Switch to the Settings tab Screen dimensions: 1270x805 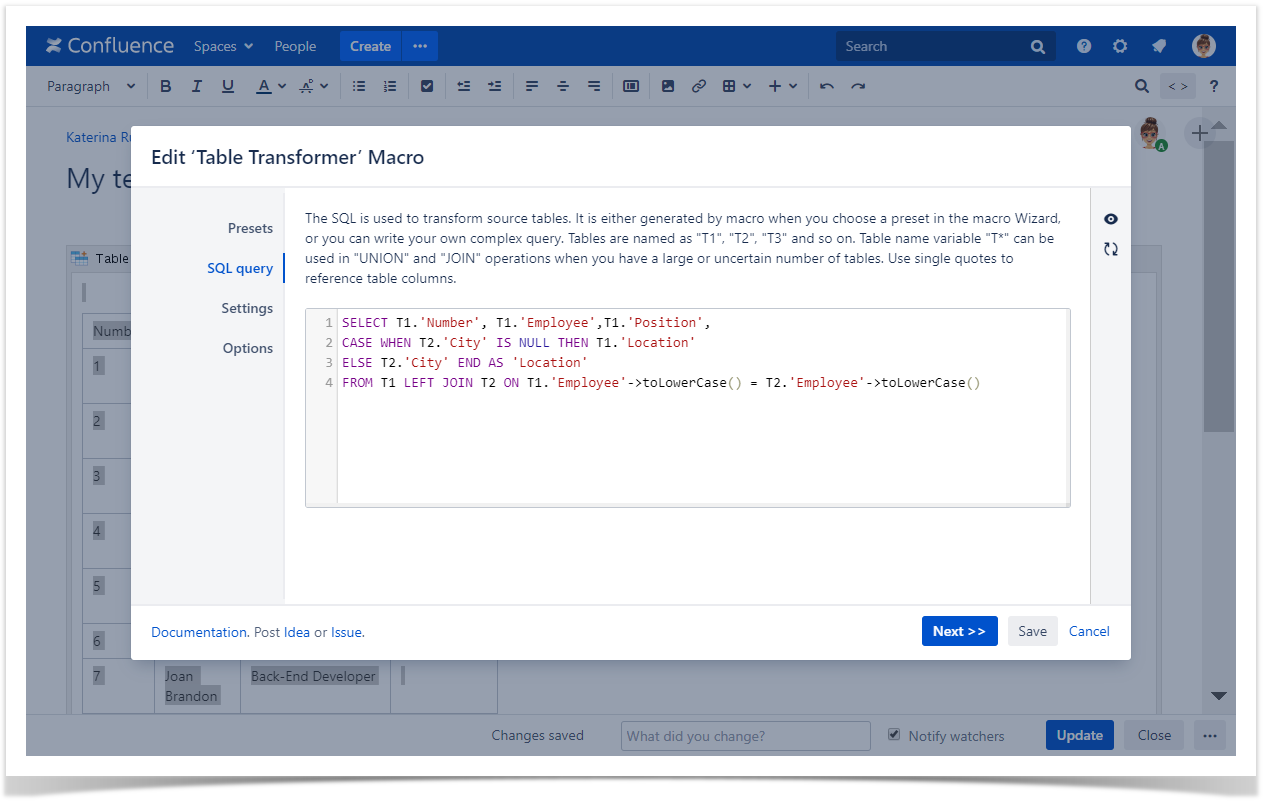pos(247,308)
